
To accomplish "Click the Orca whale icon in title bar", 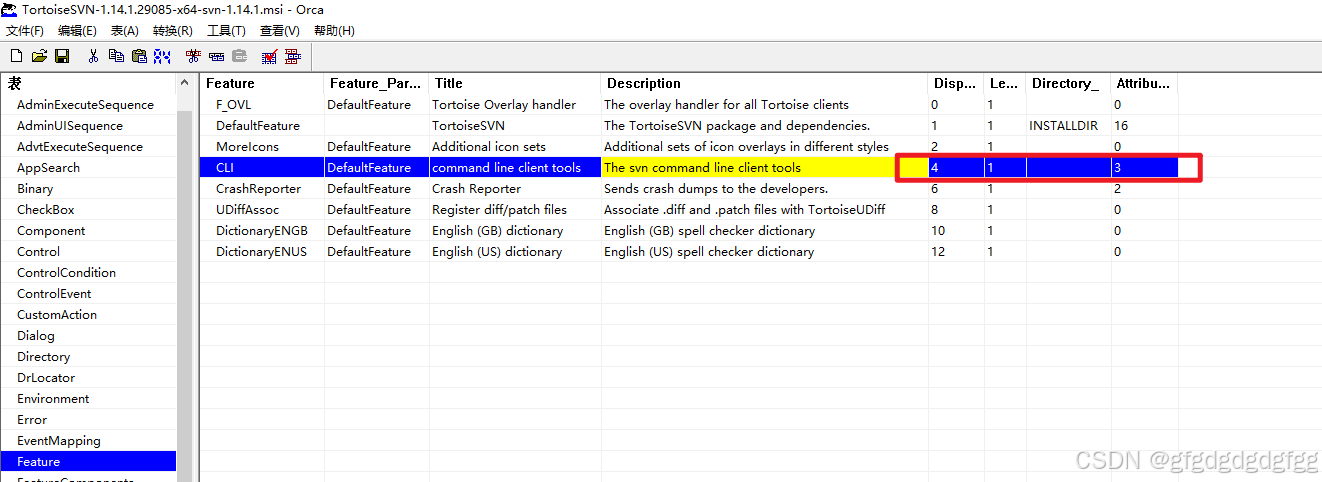I will pos(10,9).
